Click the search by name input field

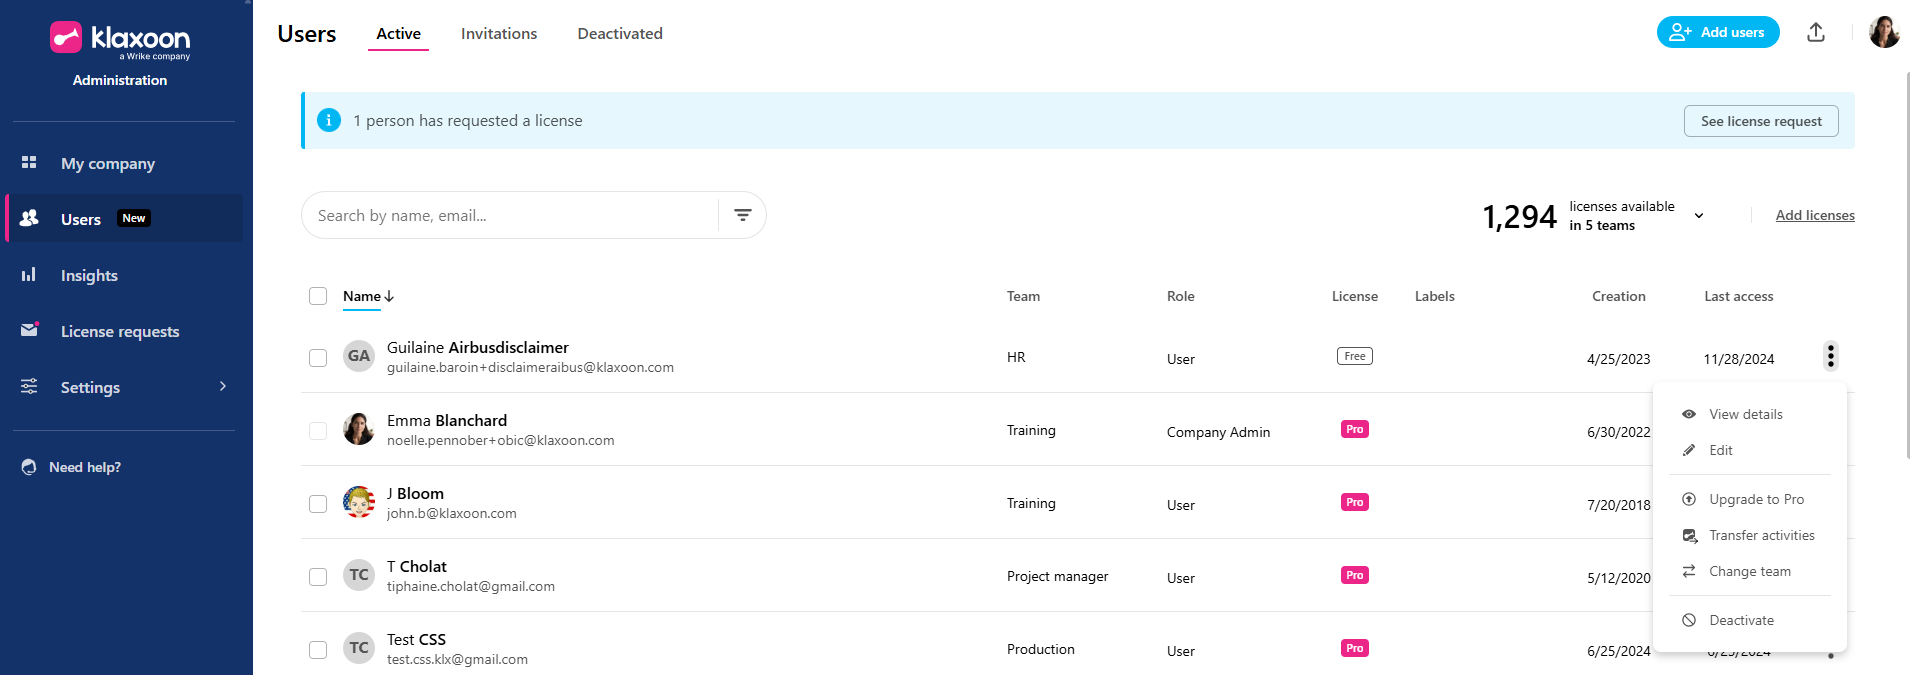(510, 215)
